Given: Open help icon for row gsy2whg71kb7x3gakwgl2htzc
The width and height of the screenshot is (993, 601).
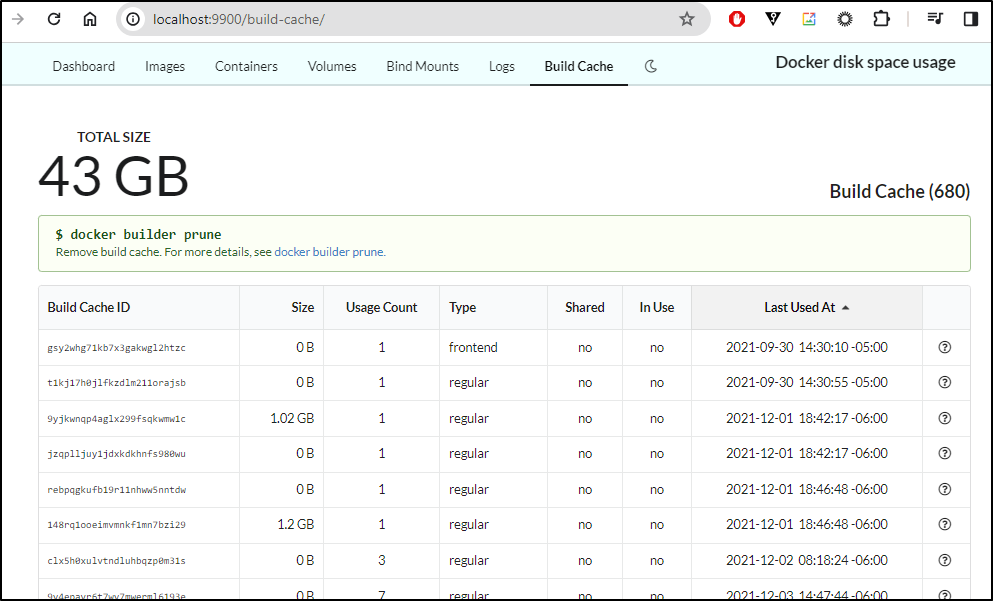Looking at the screenshot, I should click(x=945, y=347).
